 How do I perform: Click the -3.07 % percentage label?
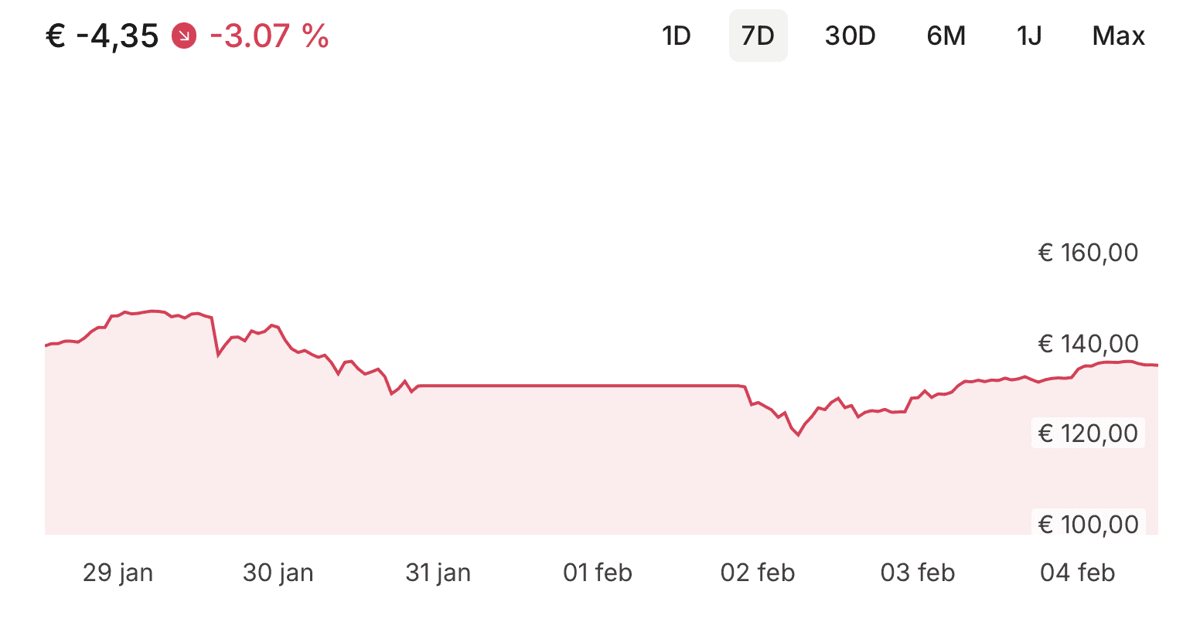coord(269,37)
